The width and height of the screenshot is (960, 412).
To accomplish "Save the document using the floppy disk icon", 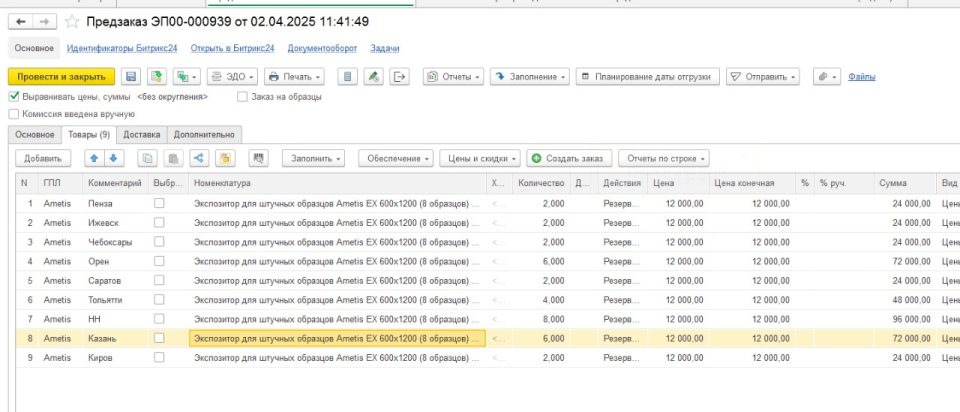I will coord(131,77).
